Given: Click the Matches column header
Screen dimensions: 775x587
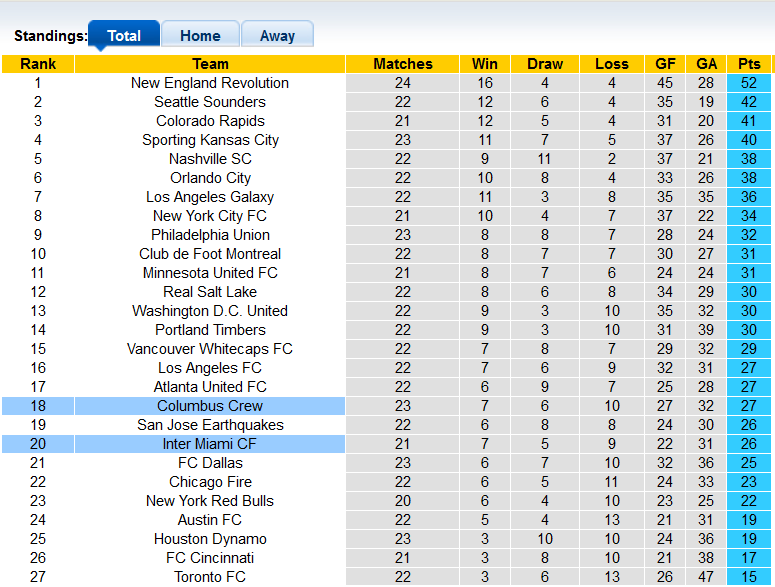Looking at the screenshot, I should [x=403, y=64].
